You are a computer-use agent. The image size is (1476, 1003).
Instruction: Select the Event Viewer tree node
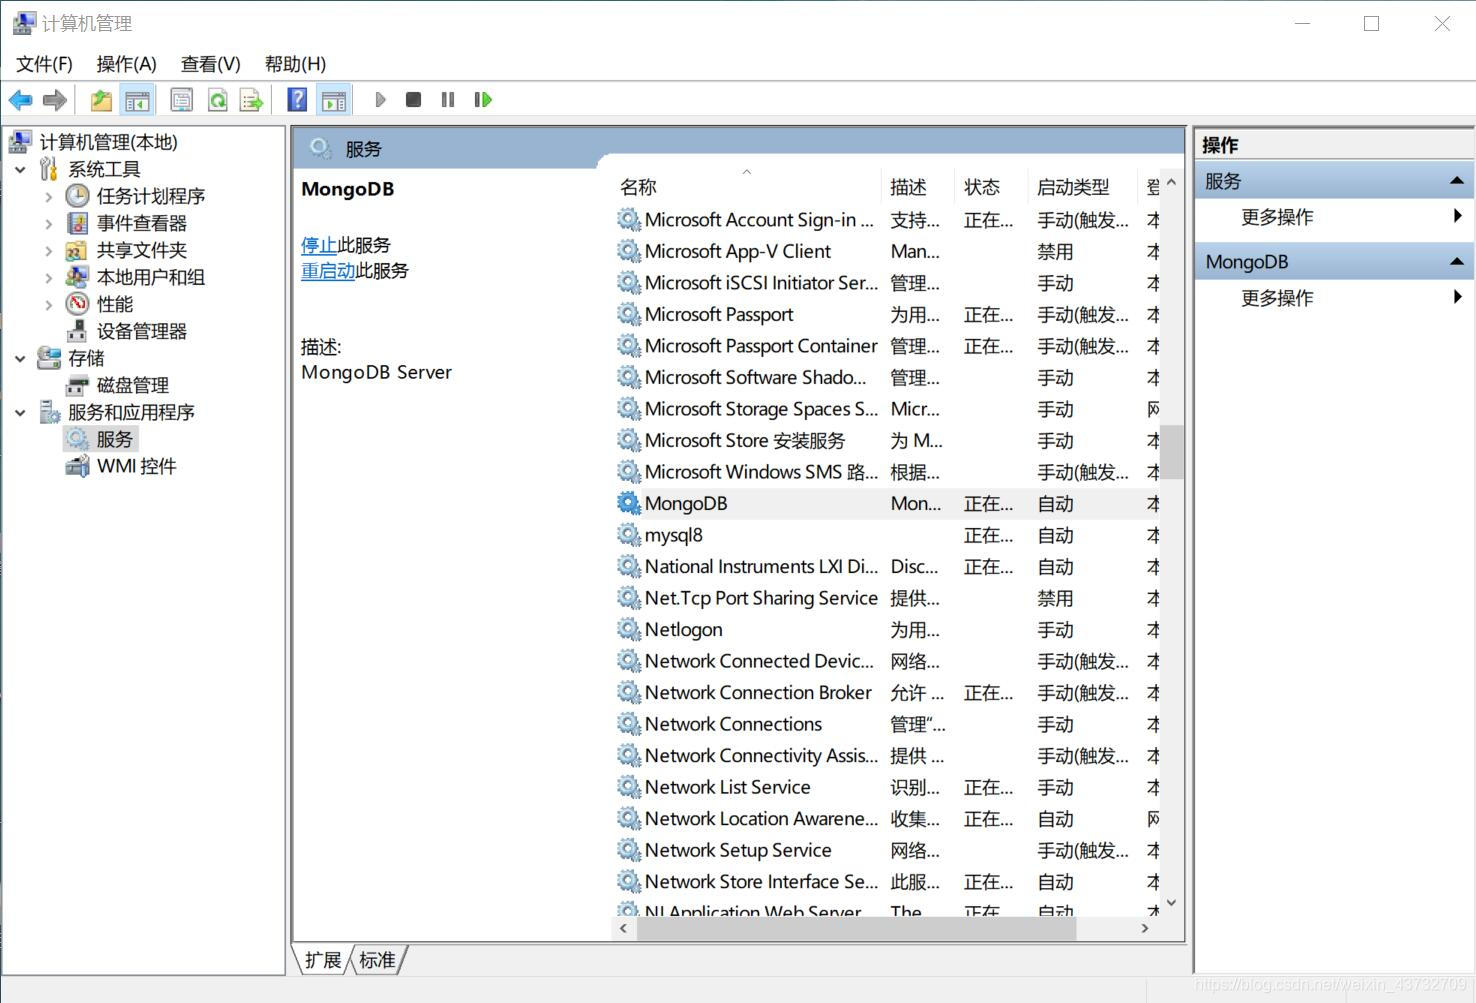(141, 223)
